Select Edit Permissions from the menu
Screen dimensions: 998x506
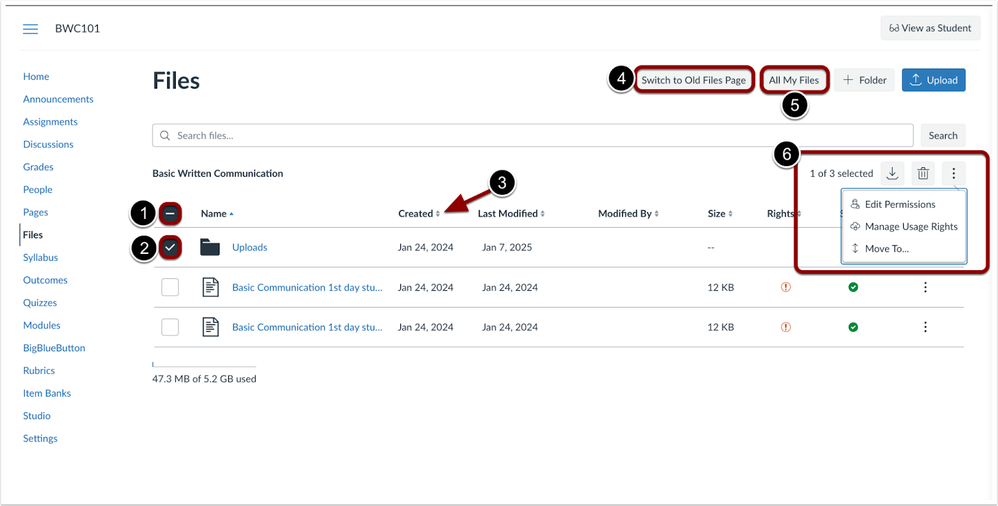pos(900,205)
